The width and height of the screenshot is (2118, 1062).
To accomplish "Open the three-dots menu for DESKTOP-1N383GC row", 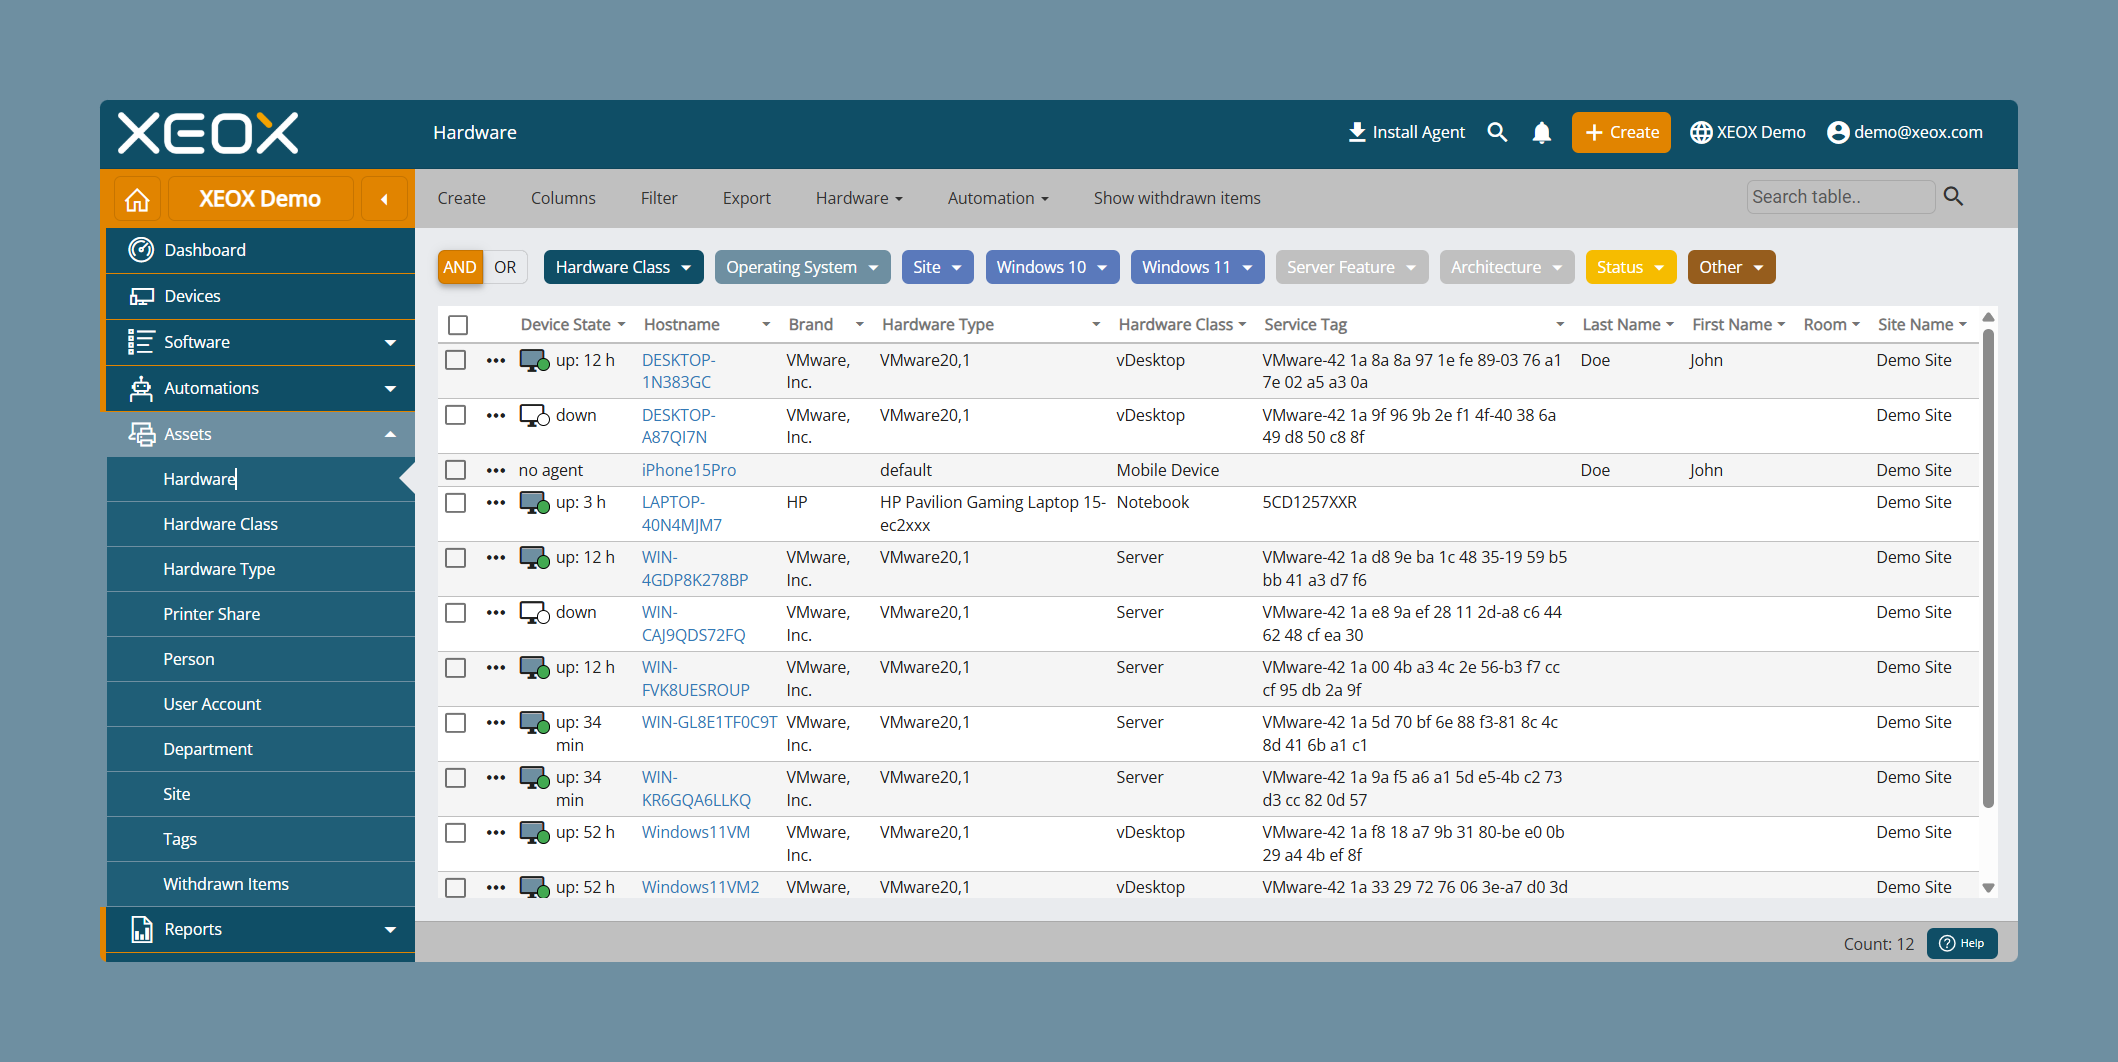I will pos(496,360).
